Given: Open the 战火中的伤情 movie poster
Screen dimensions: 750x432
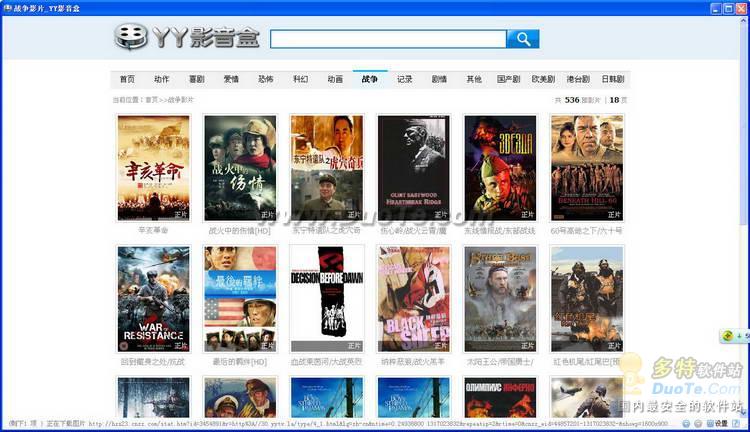Looking at the screenshot, I should tap(240, 168).
